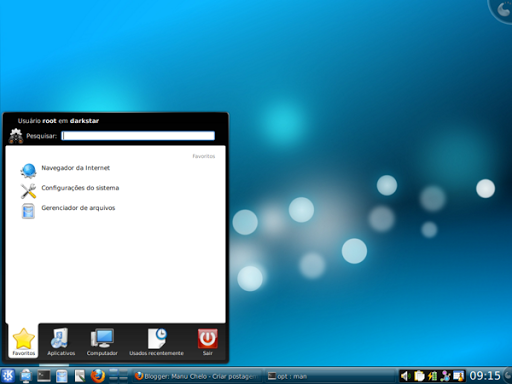Open the Computador tab
The height and width of the screenshot is (384, 512).
click(x=102, y=342)
